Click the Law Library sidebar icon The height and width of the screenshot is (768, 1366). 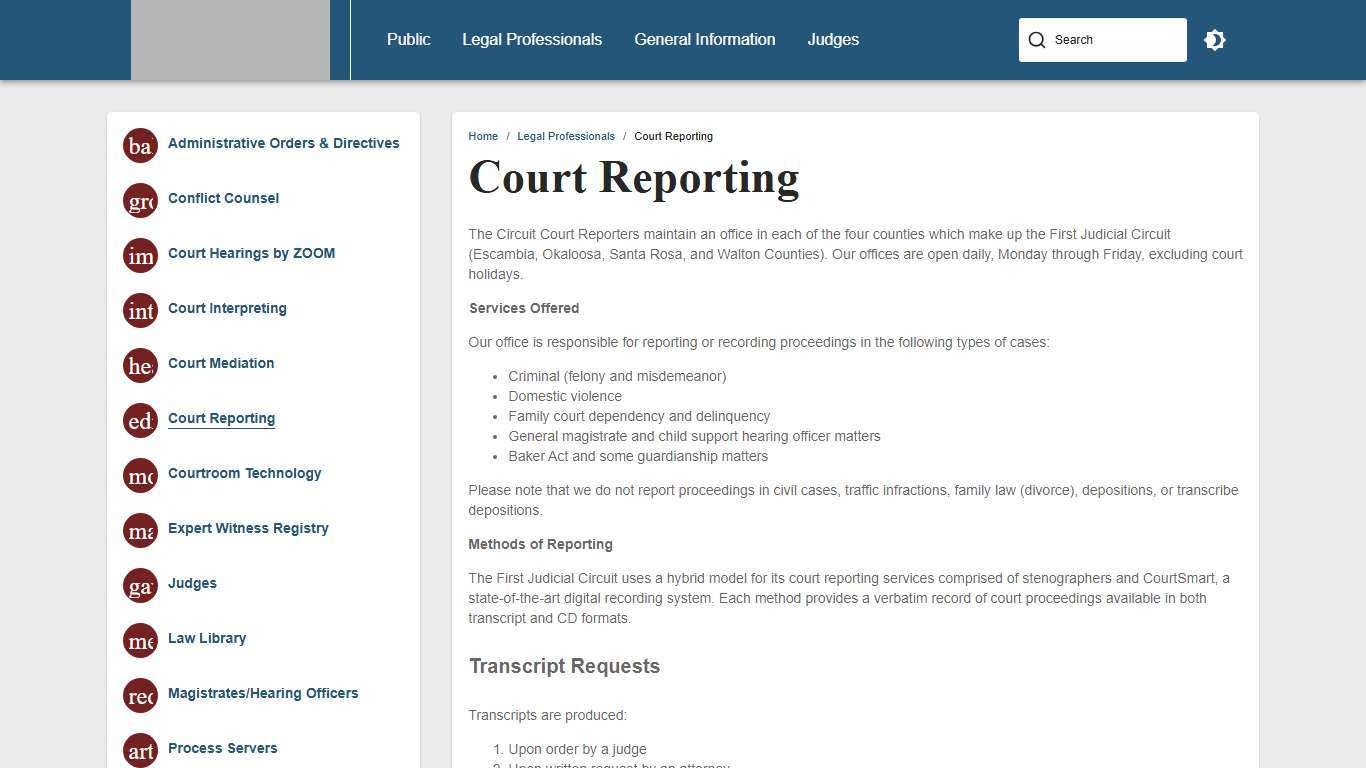tap(140, 640)
